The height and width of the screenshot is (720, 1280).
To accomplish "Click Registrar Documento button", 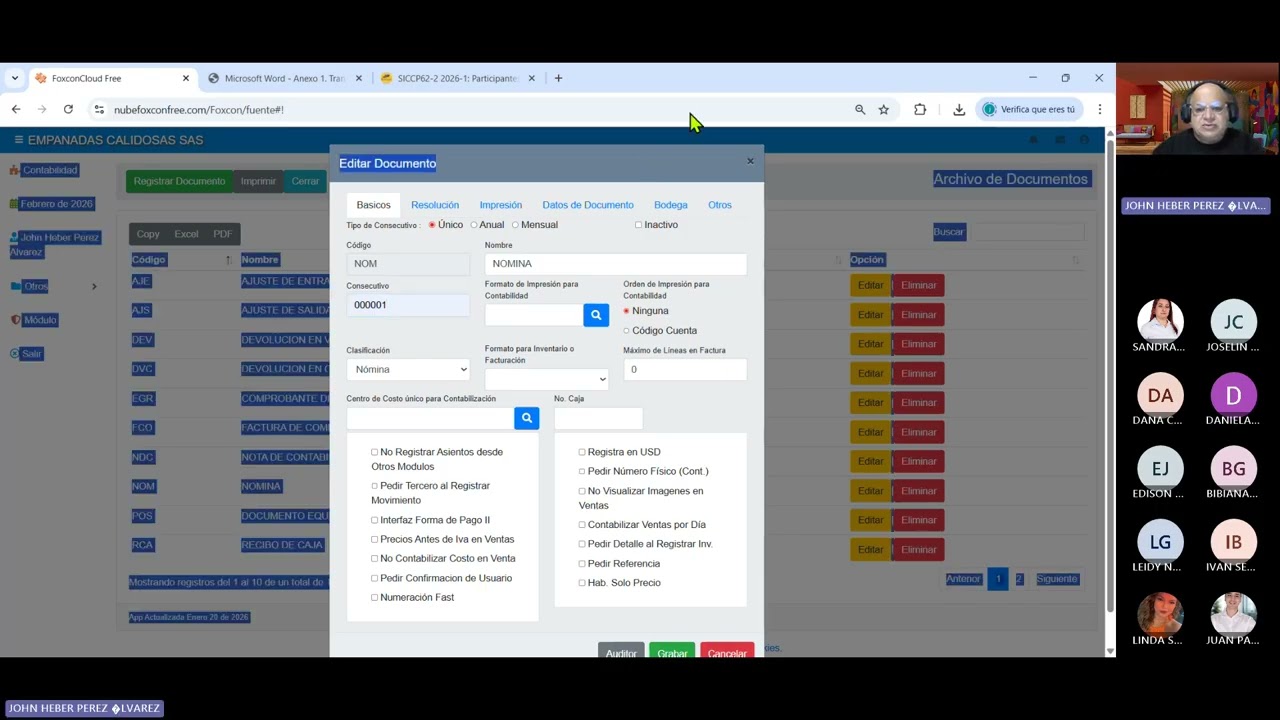I will pyautogui.click(x=180, y=181).
